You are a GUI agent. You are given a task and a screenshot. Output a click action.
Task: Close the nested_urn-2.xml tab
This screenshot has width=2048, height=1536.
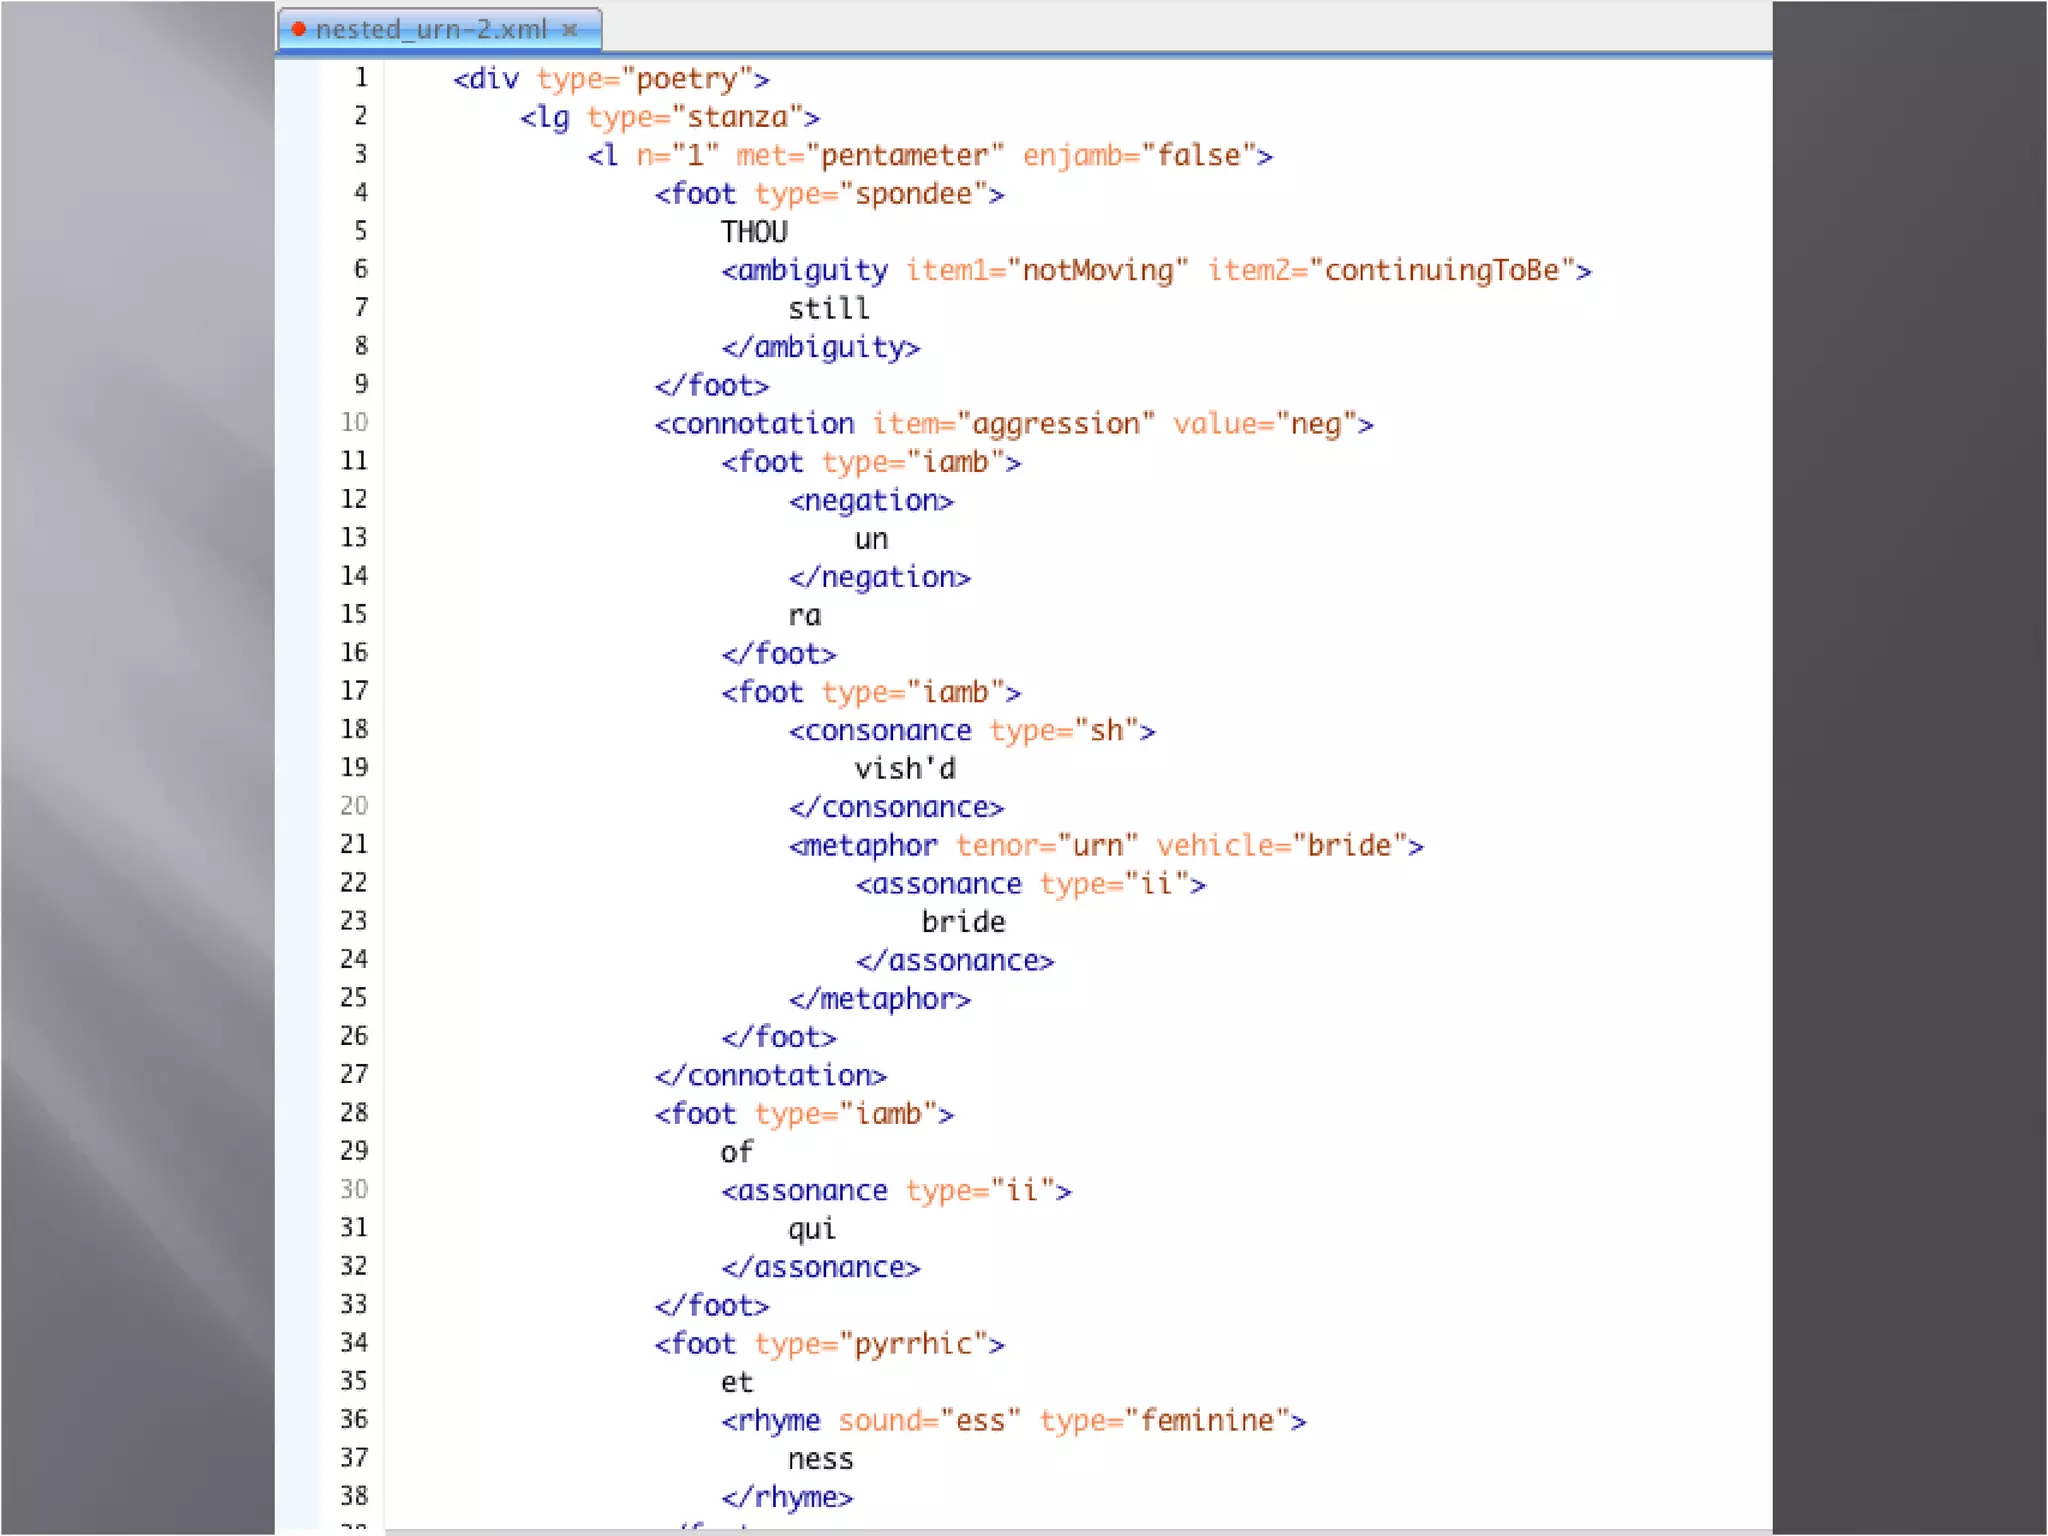coord(570,29)
